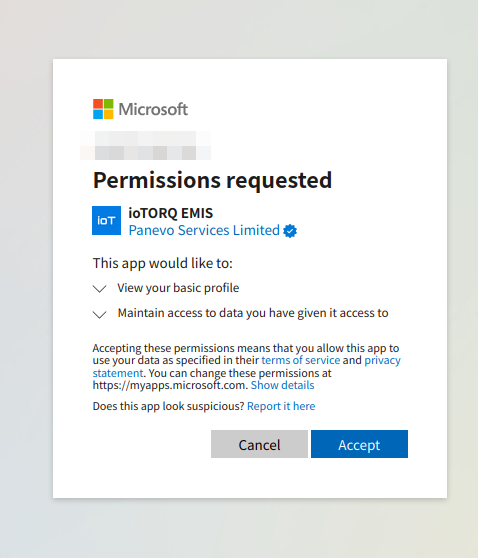The image size is (478, 558).
Task: Click the blue ioT app icon
Action: (106, 221)
